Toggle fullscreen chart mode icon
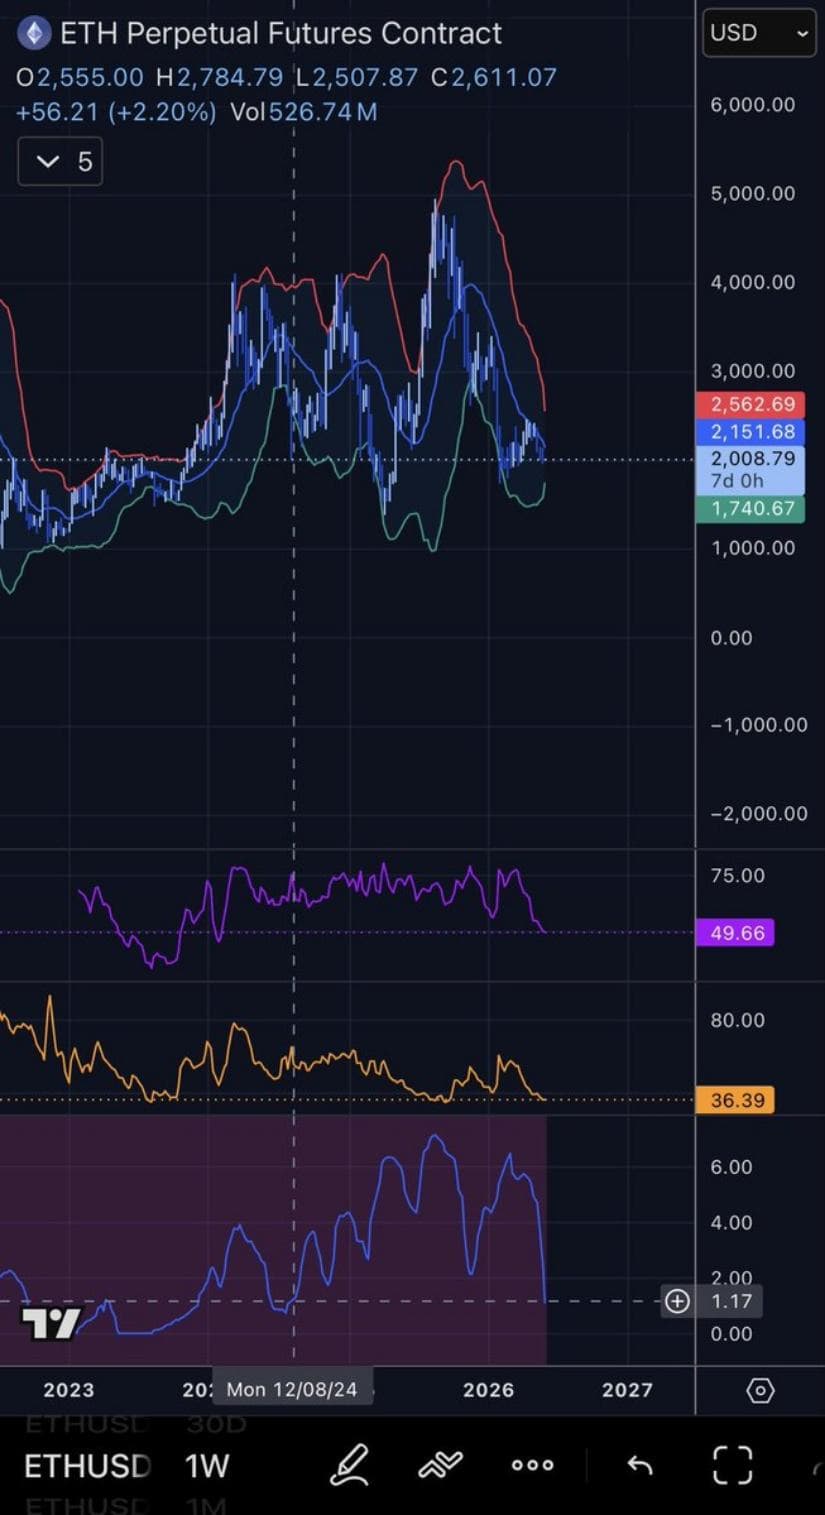 732,1465
